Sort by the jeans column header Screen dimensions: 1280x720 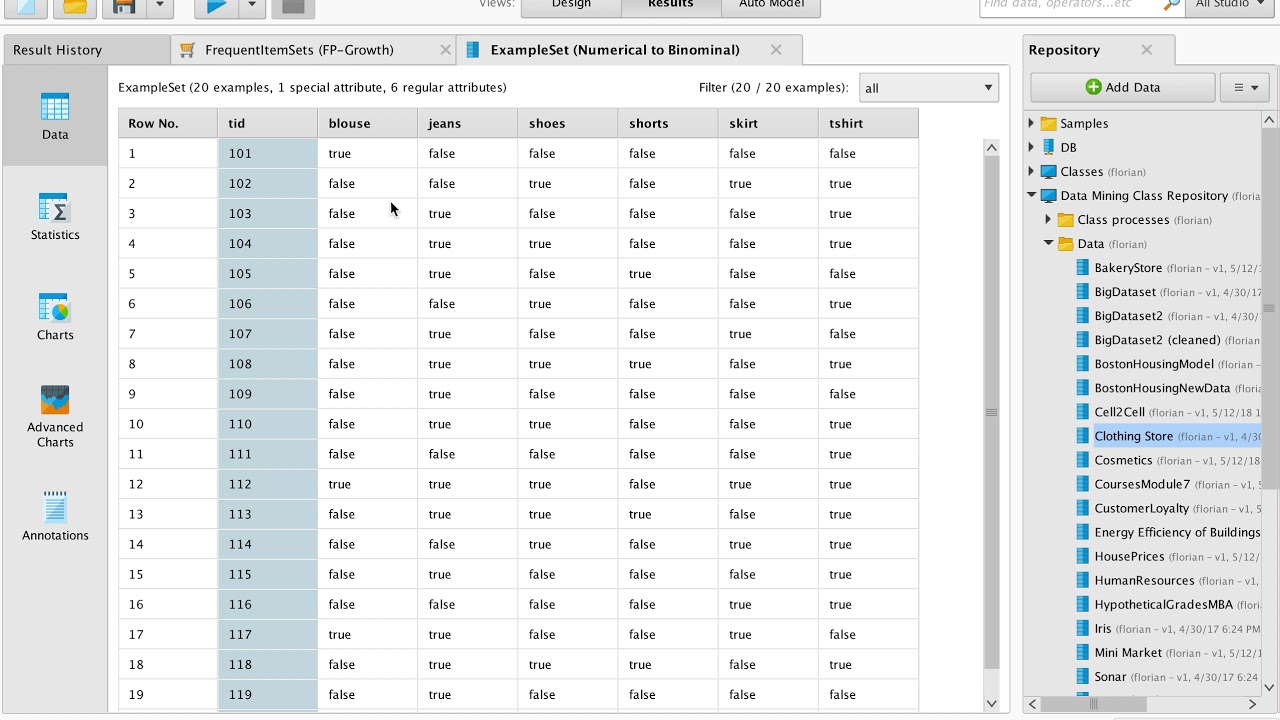(467, 124)
